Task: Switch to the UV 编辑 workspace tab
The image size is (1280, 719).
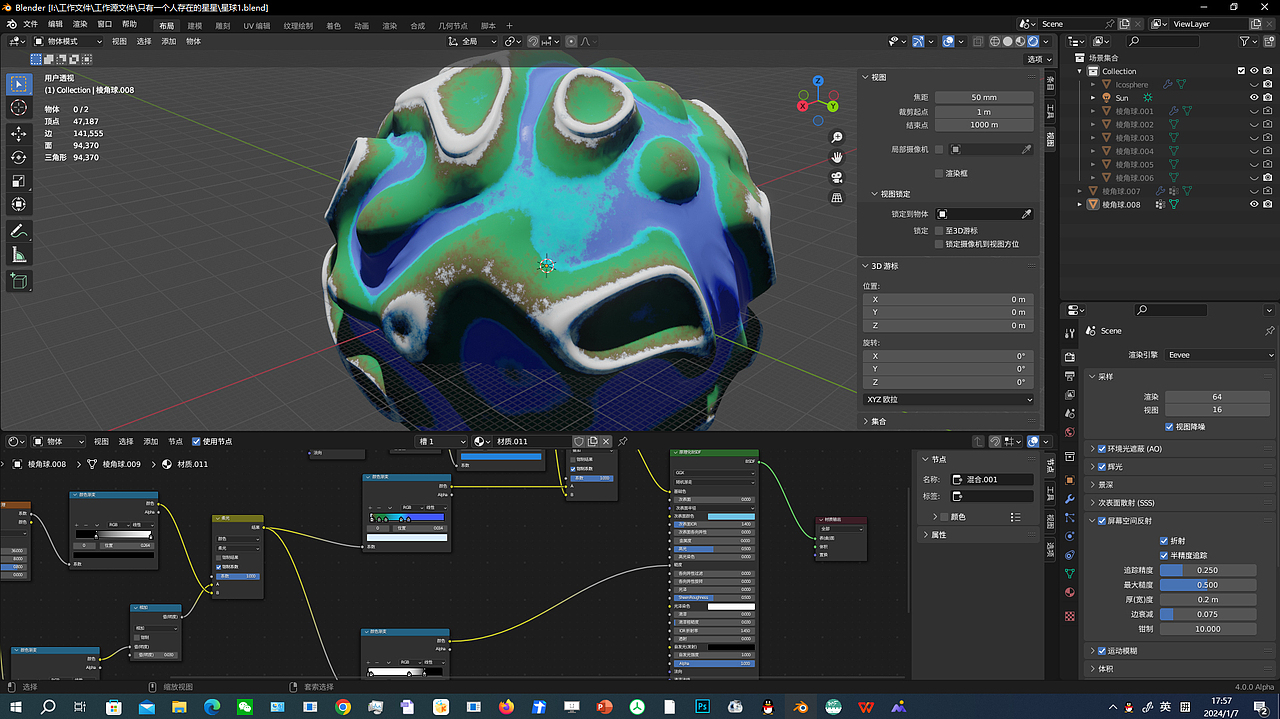Action: pos(256,25)
